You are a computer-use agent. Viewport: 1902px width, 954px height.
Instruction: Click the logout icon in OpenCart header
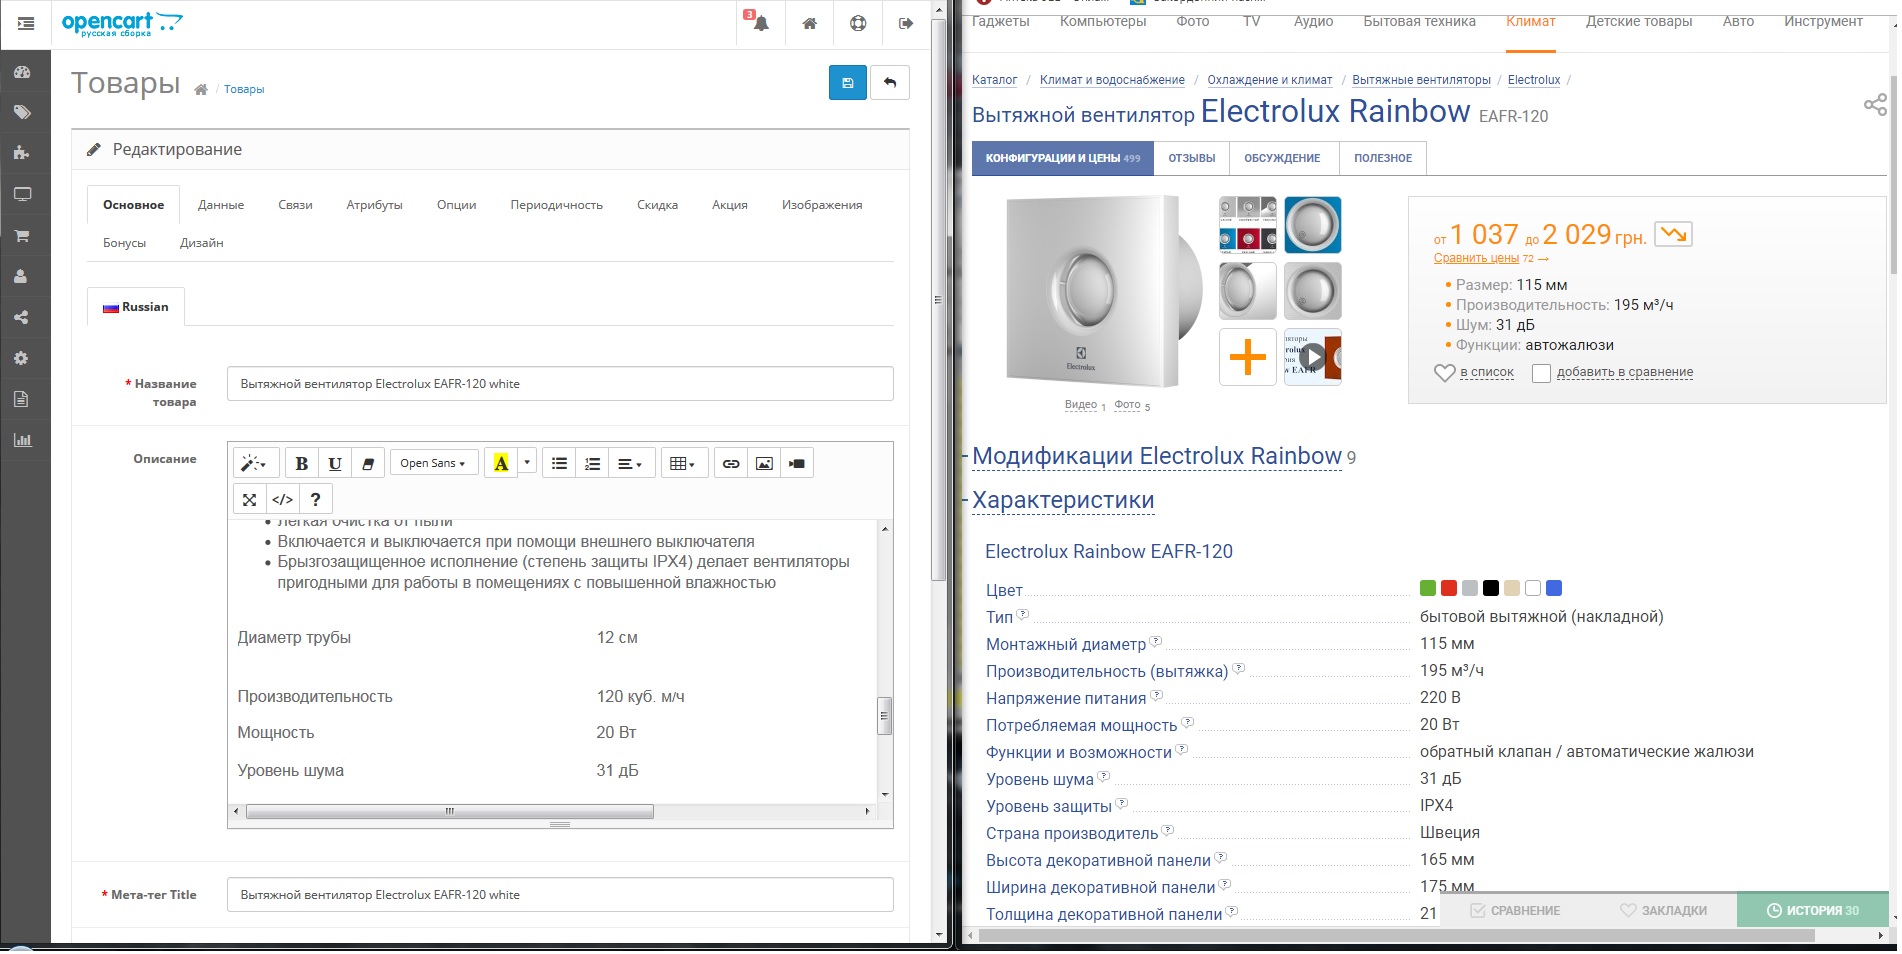906,24
